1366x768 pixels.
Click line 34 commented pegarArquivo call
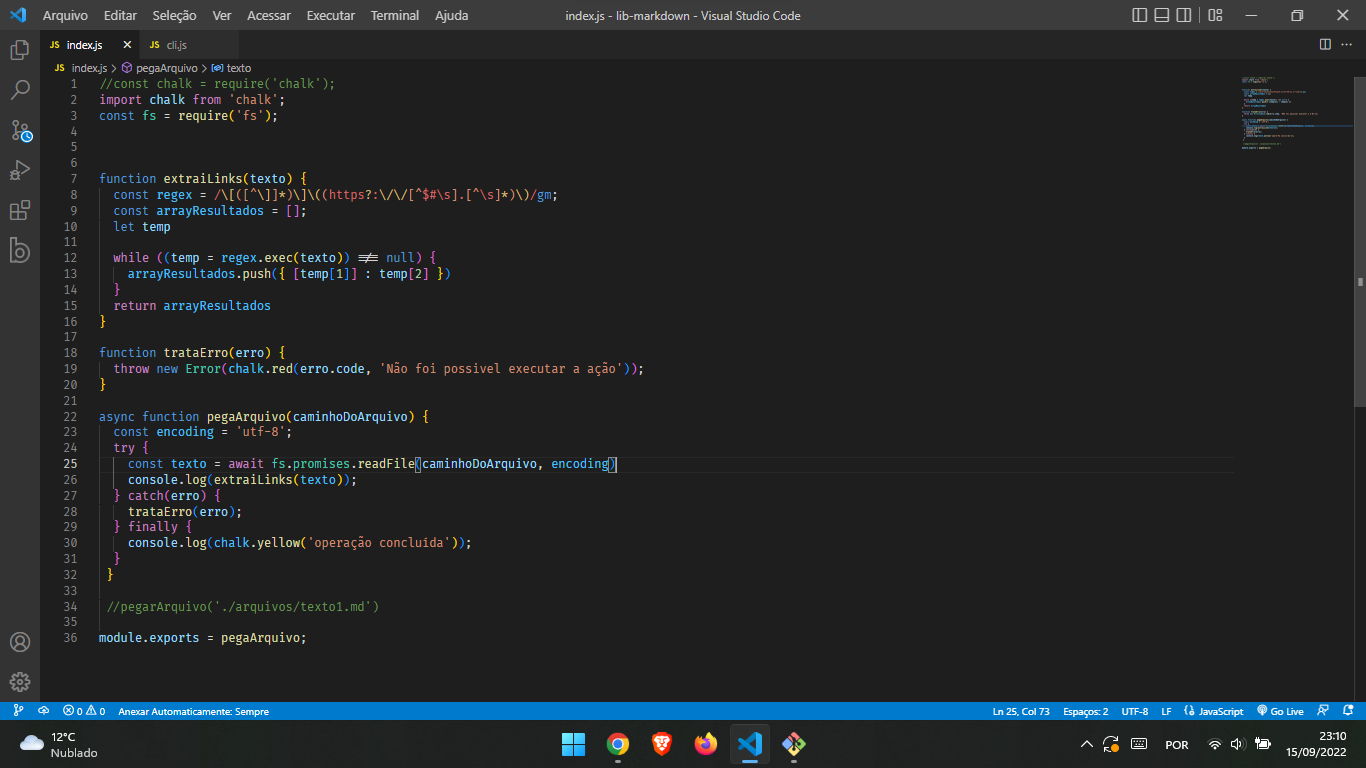pos(243,606)
